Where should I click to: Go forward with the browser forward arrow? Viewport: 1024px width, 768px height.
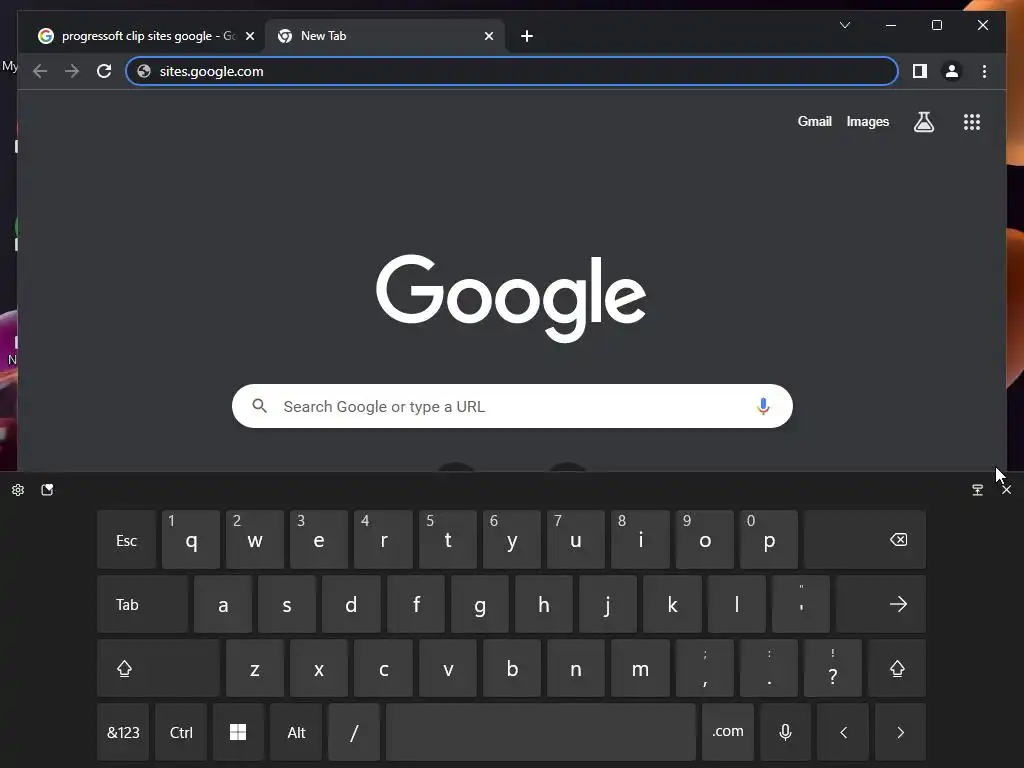(72, 71)
